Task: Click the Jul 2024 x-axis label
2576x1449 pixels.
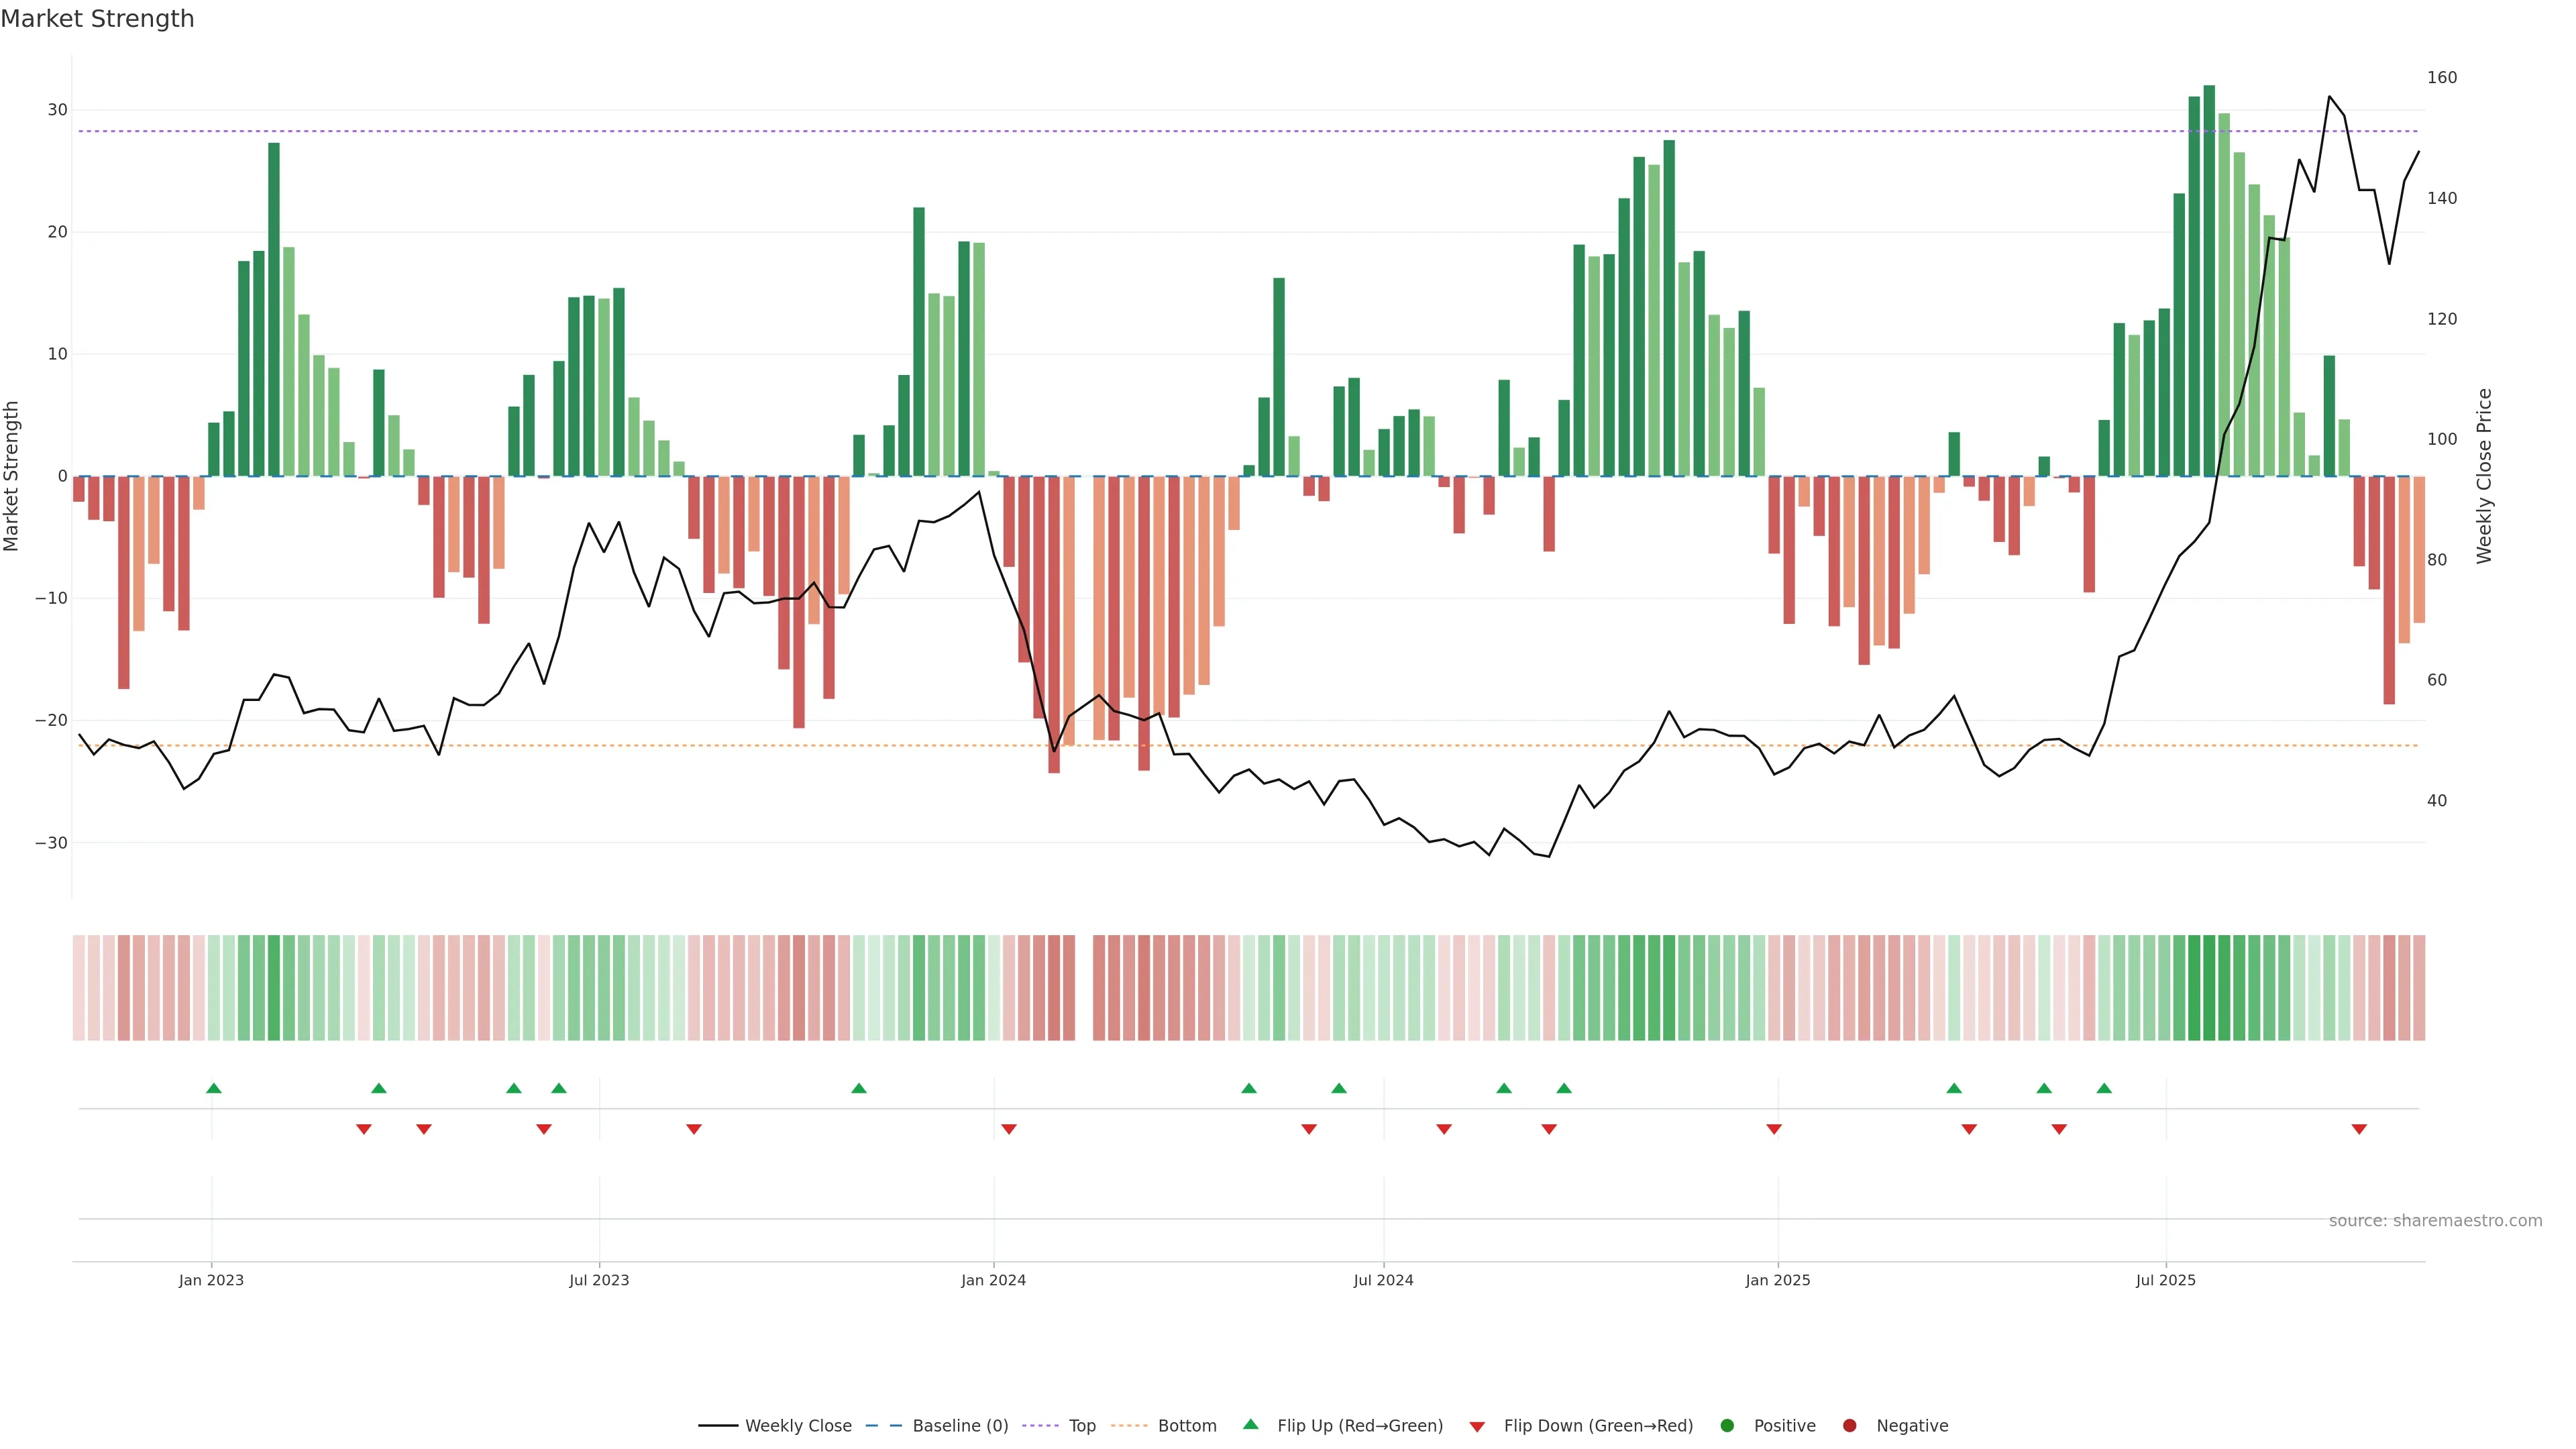Action: click(1383, 1280)
